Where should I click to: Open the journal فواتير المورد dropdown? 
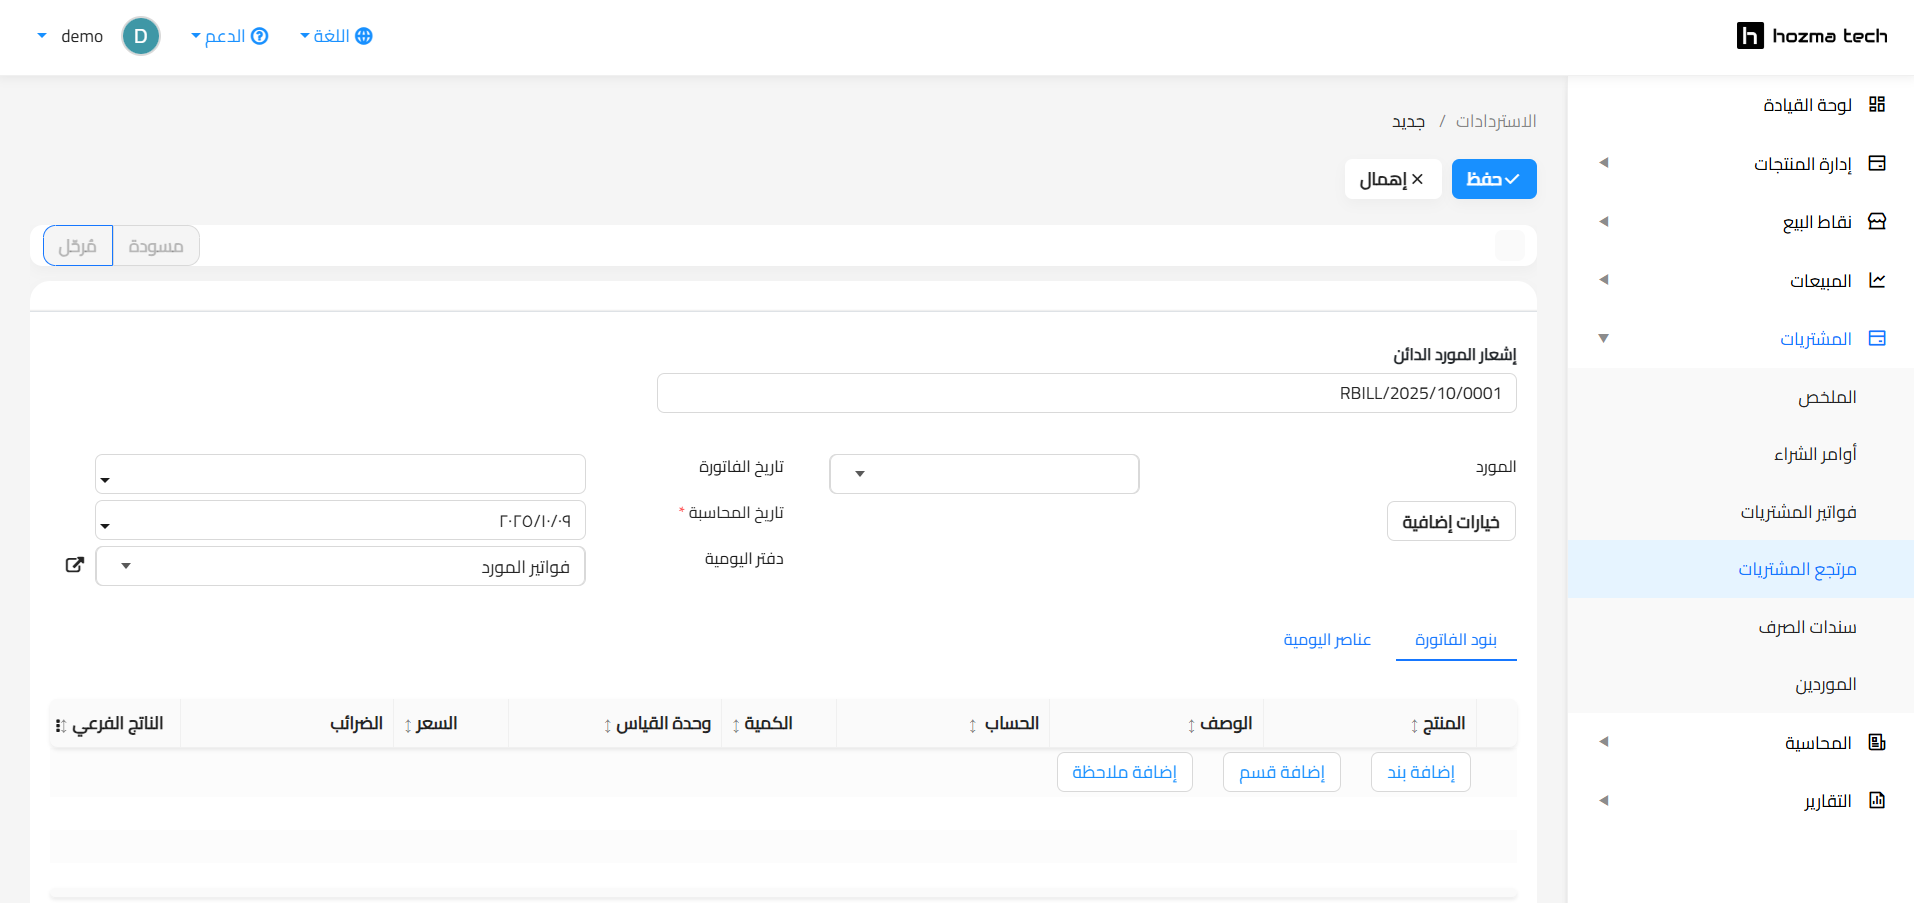[340, 566]
